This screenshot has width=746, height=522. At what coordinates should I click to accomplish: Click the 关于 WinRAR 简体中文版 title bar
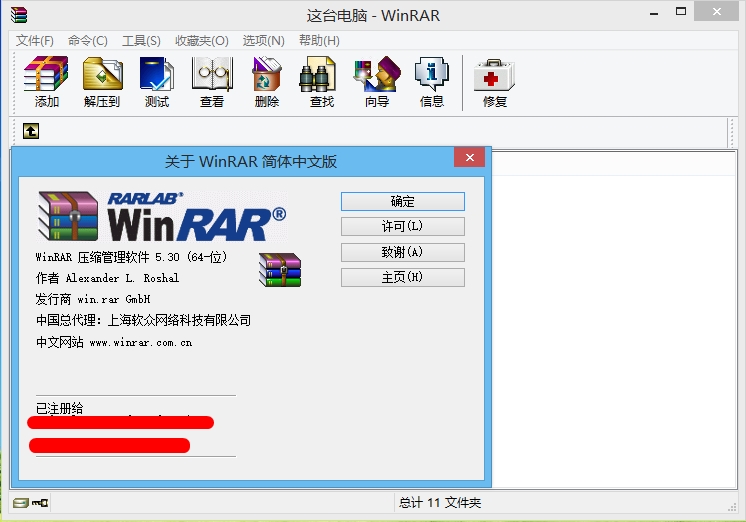click(x=251, y=161)
